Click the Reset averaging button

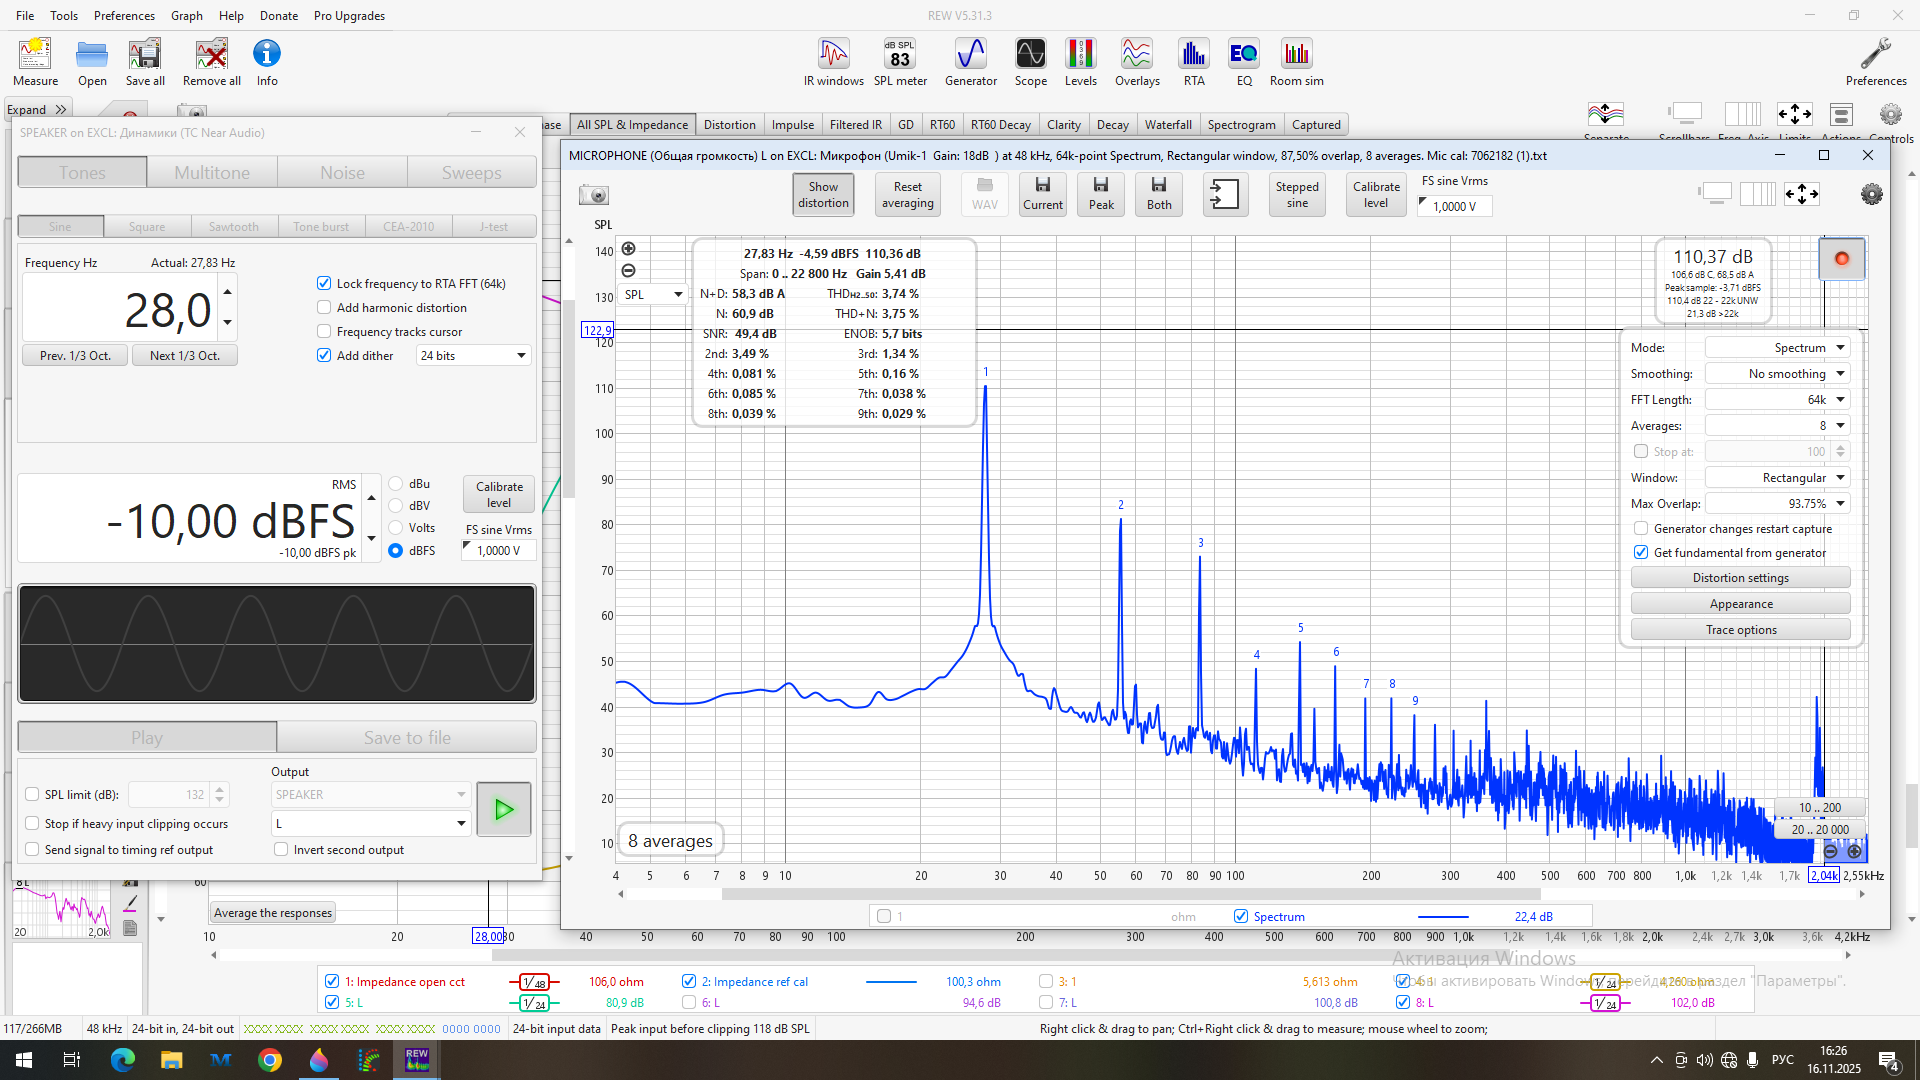coord(907,195)
